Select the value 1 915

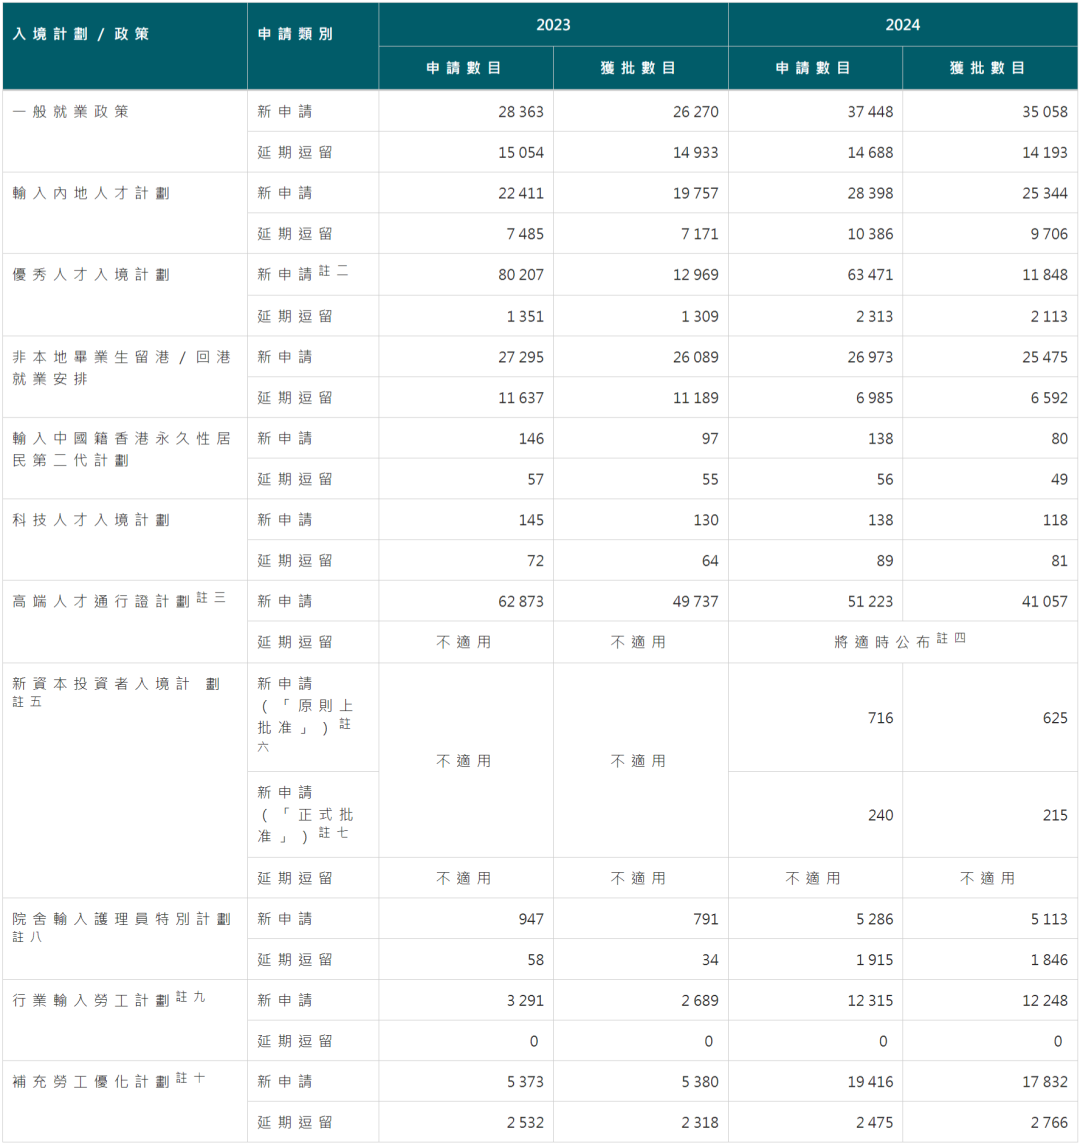click(x=874, y=961)
